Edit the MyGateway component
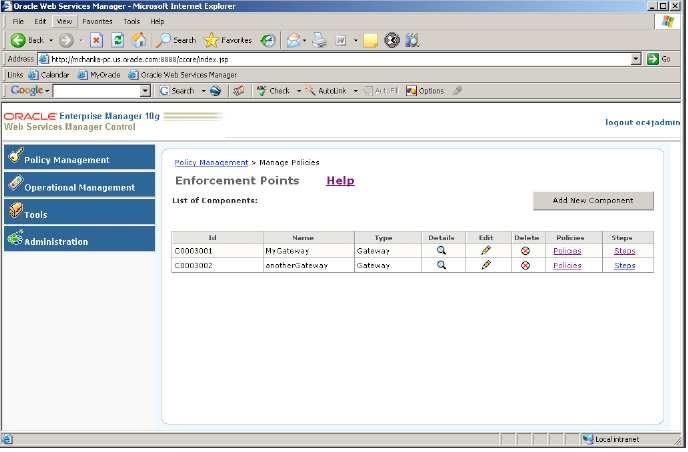The height and width of the screenshot is (452, 688). 486,251
